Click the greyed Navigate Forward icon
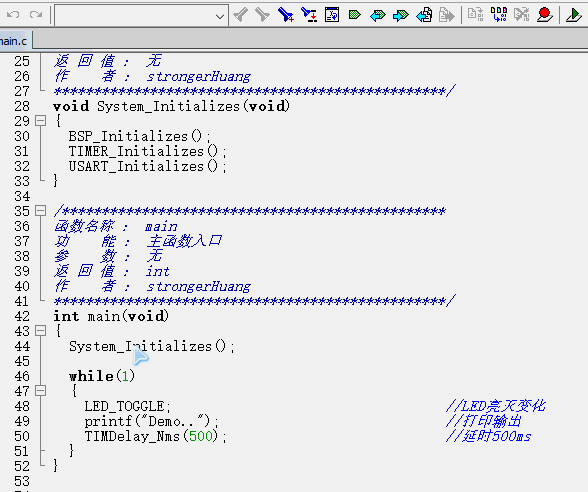This screenshot has height=492, width=588. [447, 15]
